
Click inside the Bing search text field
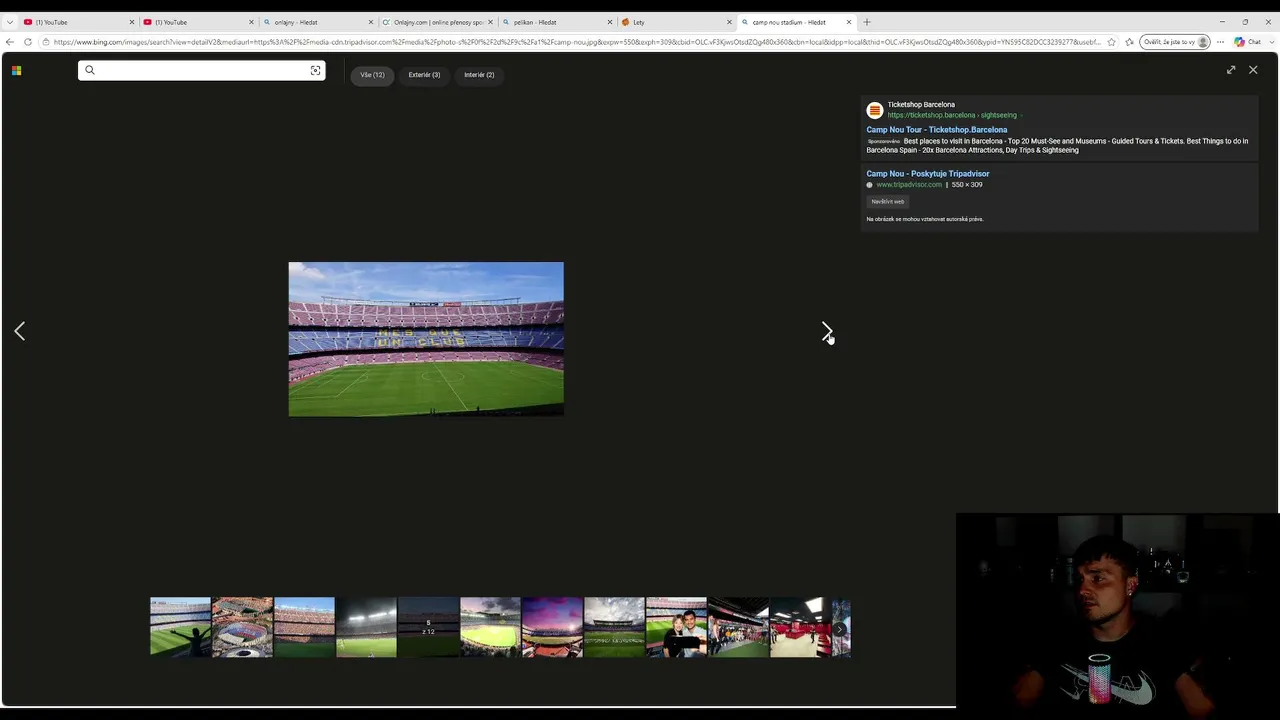(202, 70)
